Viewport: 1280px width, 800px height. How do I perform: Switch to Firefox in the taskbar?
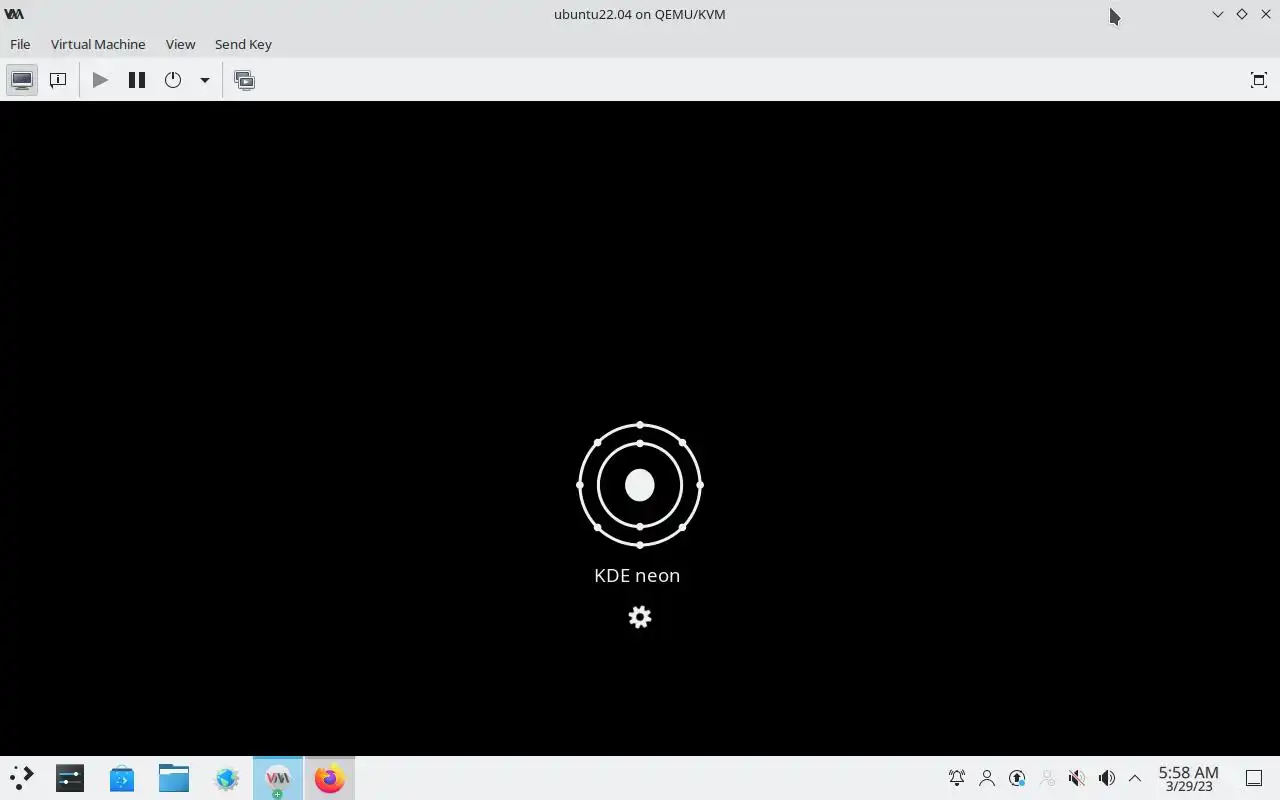[329, 778]
